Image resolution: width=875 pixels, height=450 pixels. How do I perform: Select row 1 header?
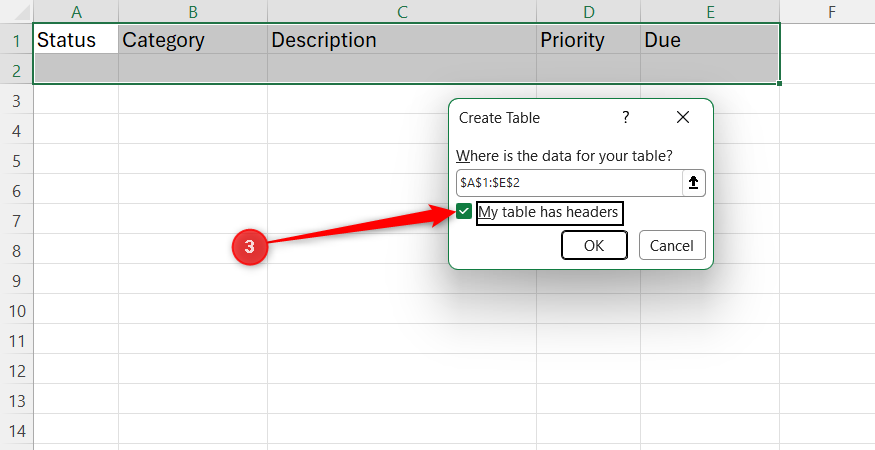tap(16, 40)
